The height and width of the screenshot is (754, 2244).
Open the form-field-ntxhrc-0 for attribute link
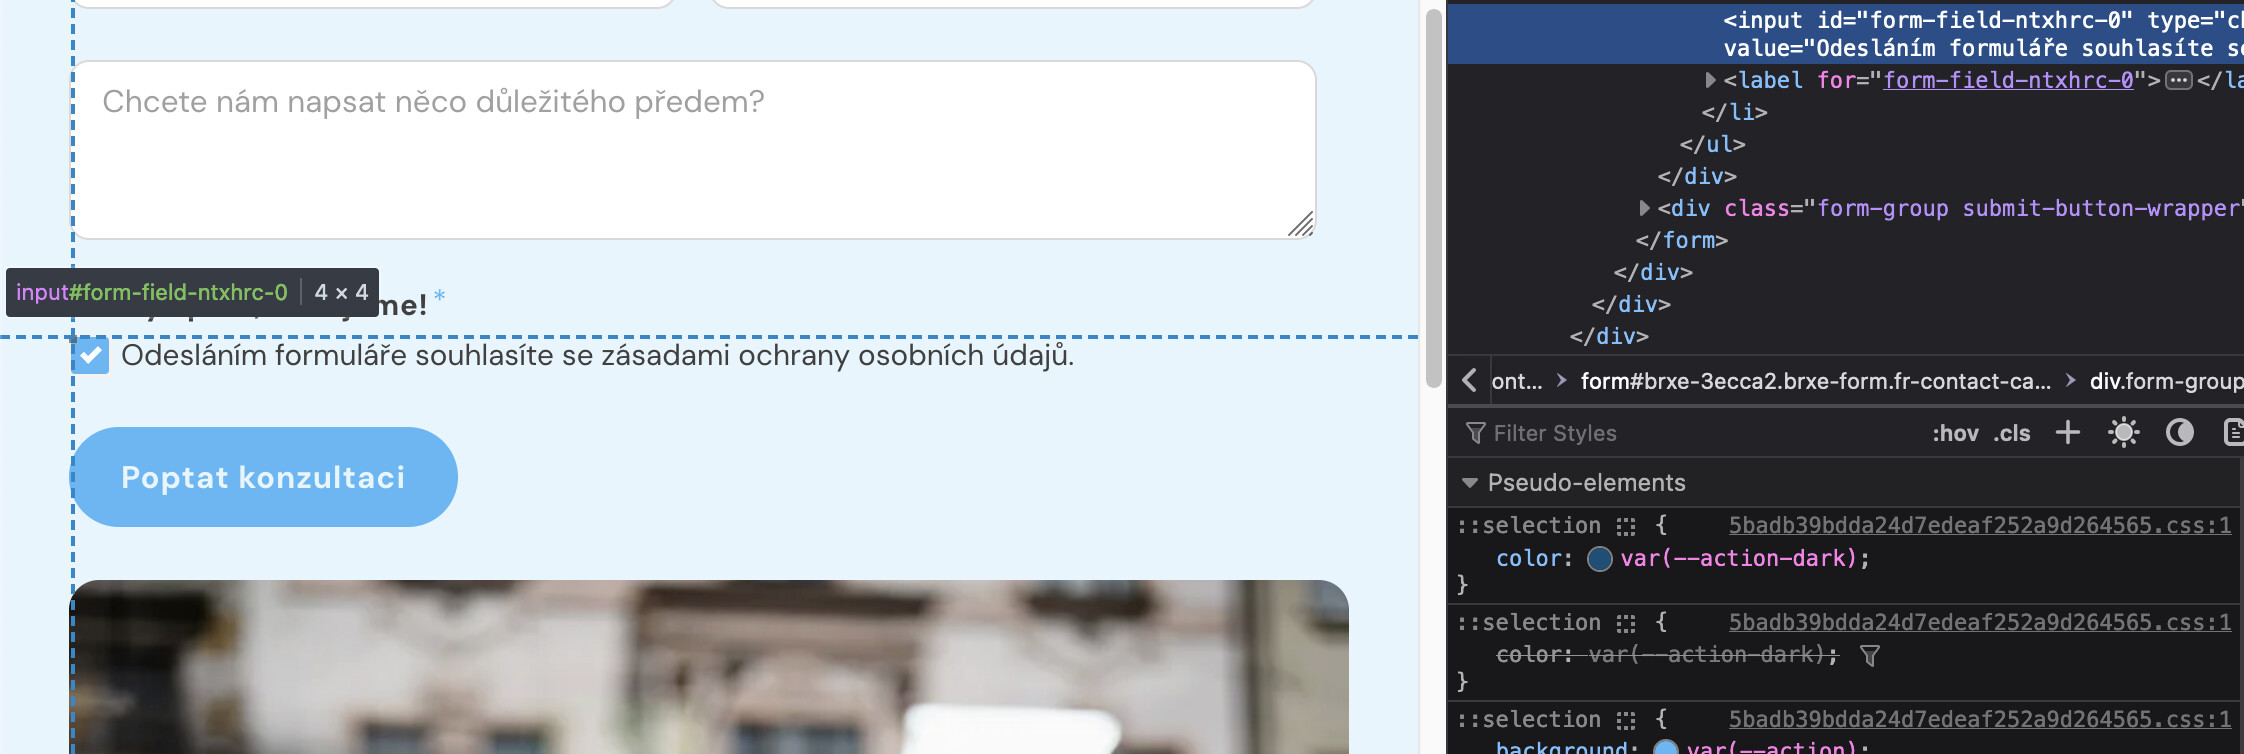(2008, 80)
